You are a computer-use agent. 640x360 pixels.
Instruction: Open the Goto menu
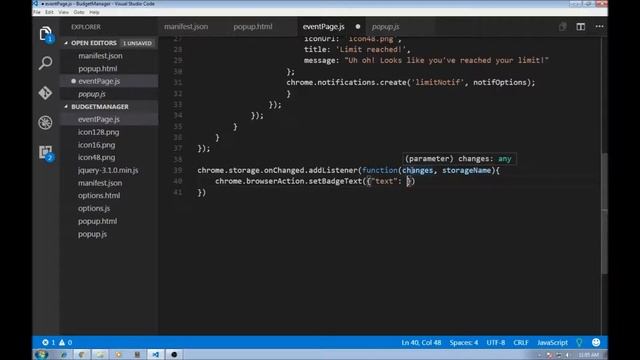click(79, 12)
